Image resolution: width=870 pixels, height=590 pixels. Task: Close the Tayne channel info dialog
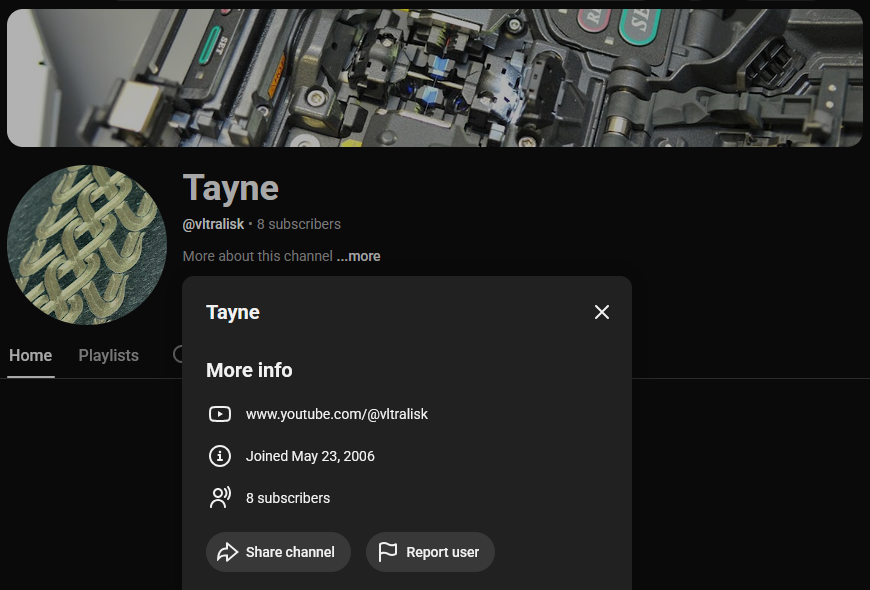(x=601, y=312)
